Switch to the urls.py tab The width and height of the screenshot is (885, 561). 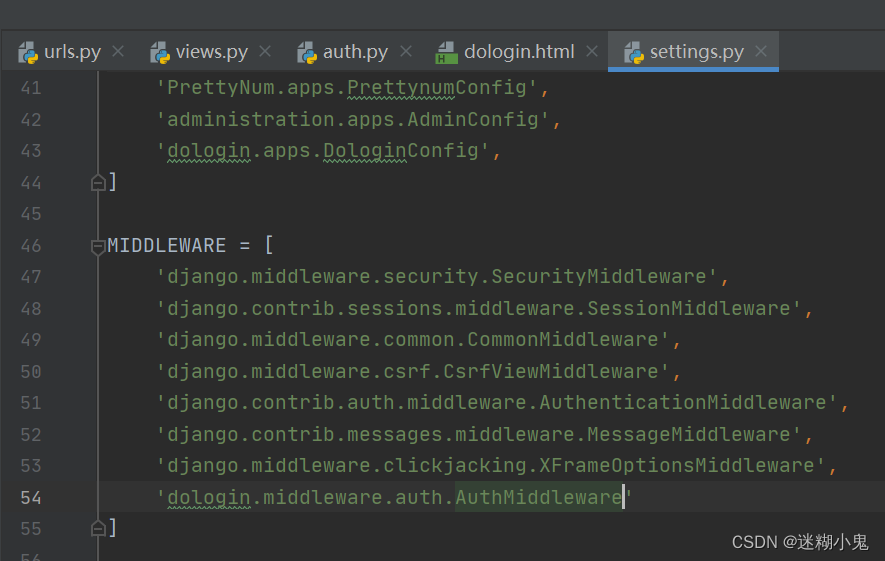click(71, 52)
